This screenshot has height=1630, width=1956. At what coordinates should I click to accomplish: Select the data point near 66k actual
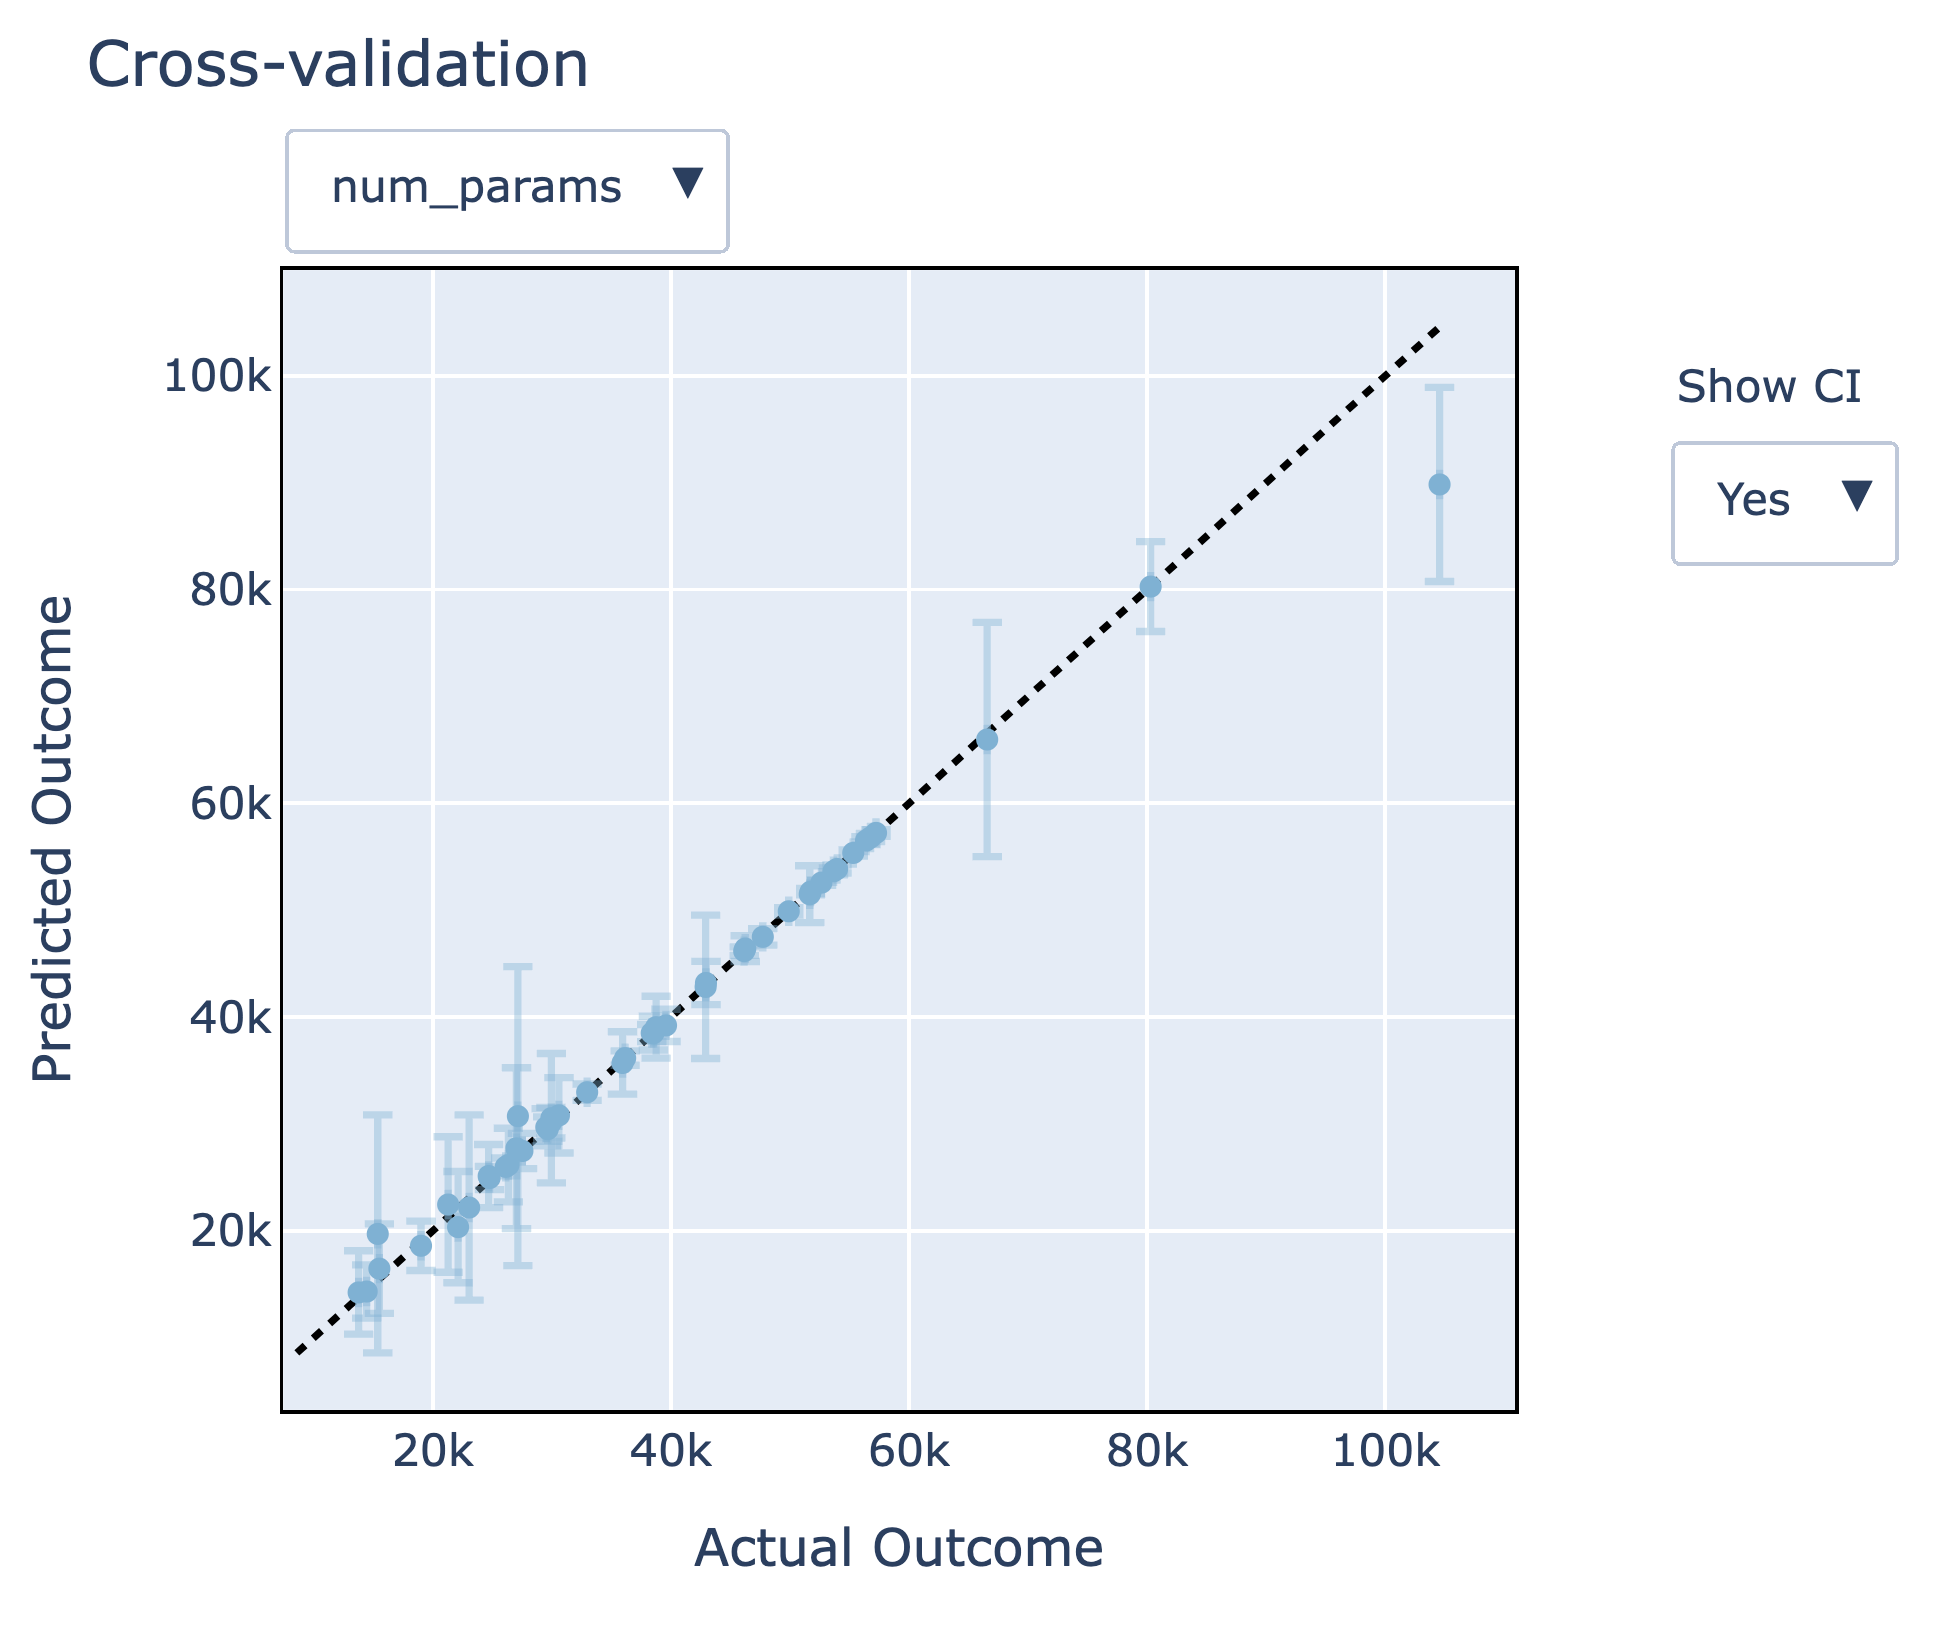pos(987,740)
